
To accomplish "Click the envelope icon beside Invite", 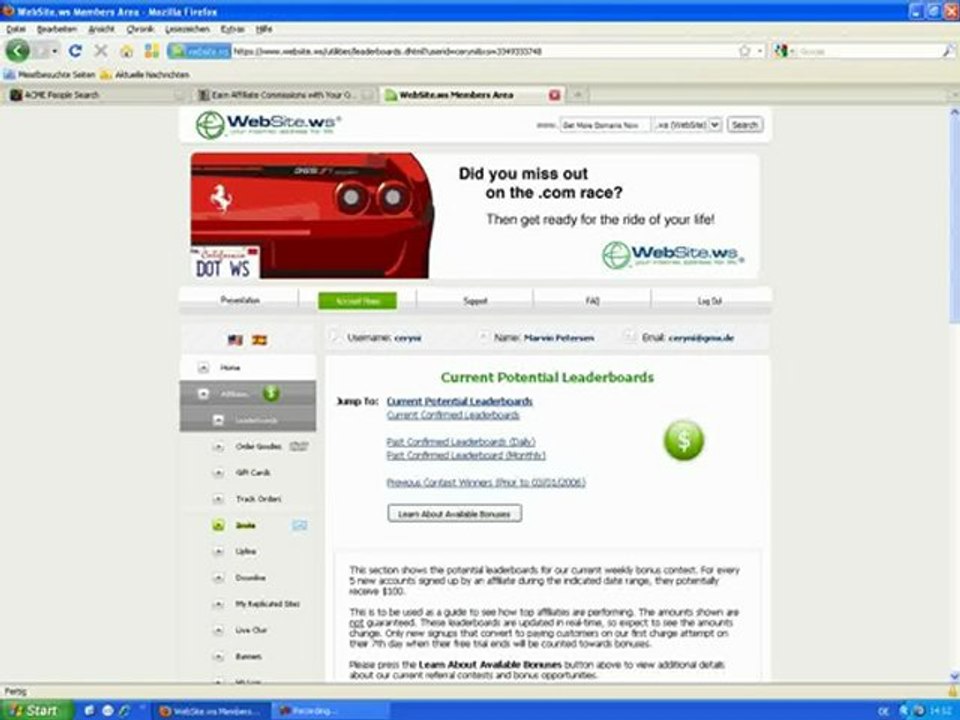I will [299, 525].
